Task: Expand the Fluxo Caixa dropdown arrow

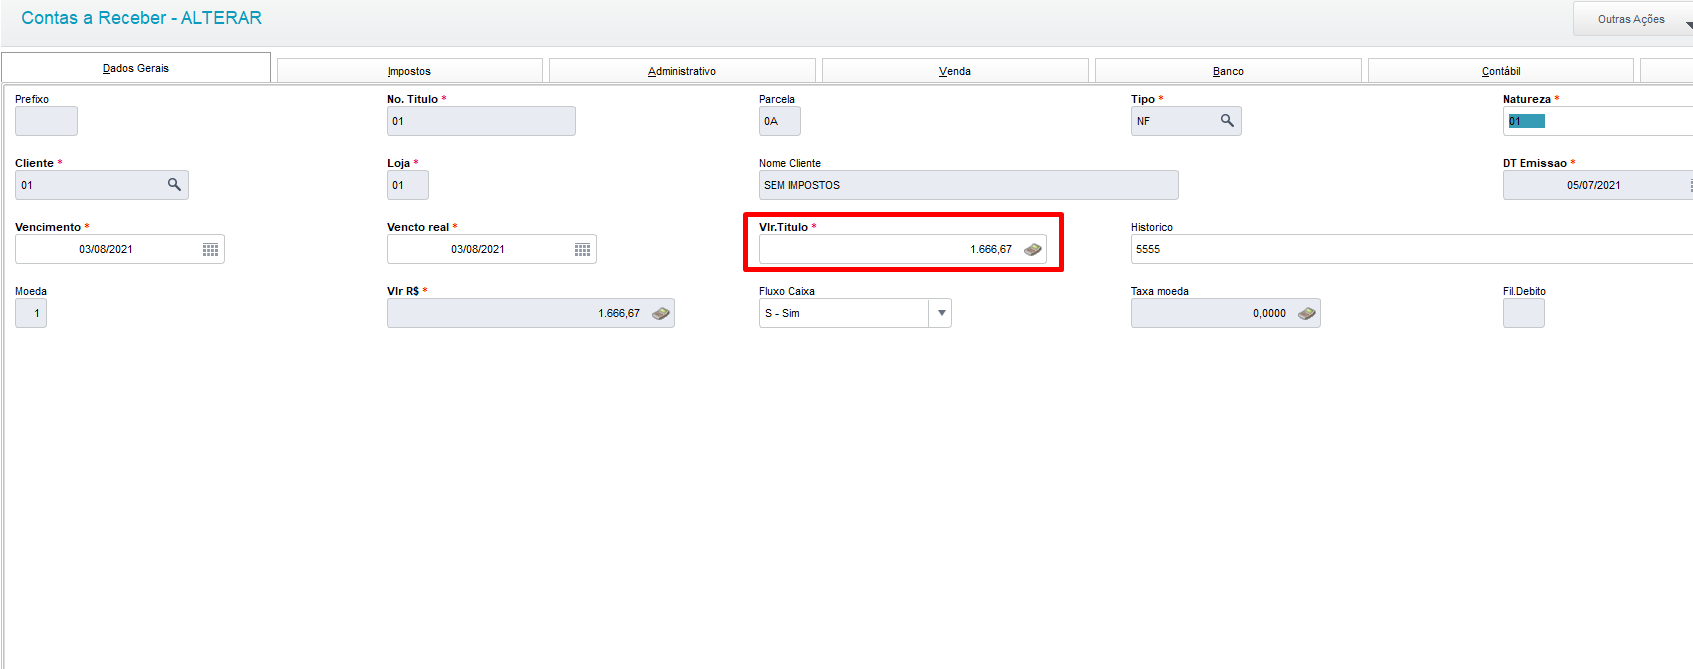Action: click(941, 313)
